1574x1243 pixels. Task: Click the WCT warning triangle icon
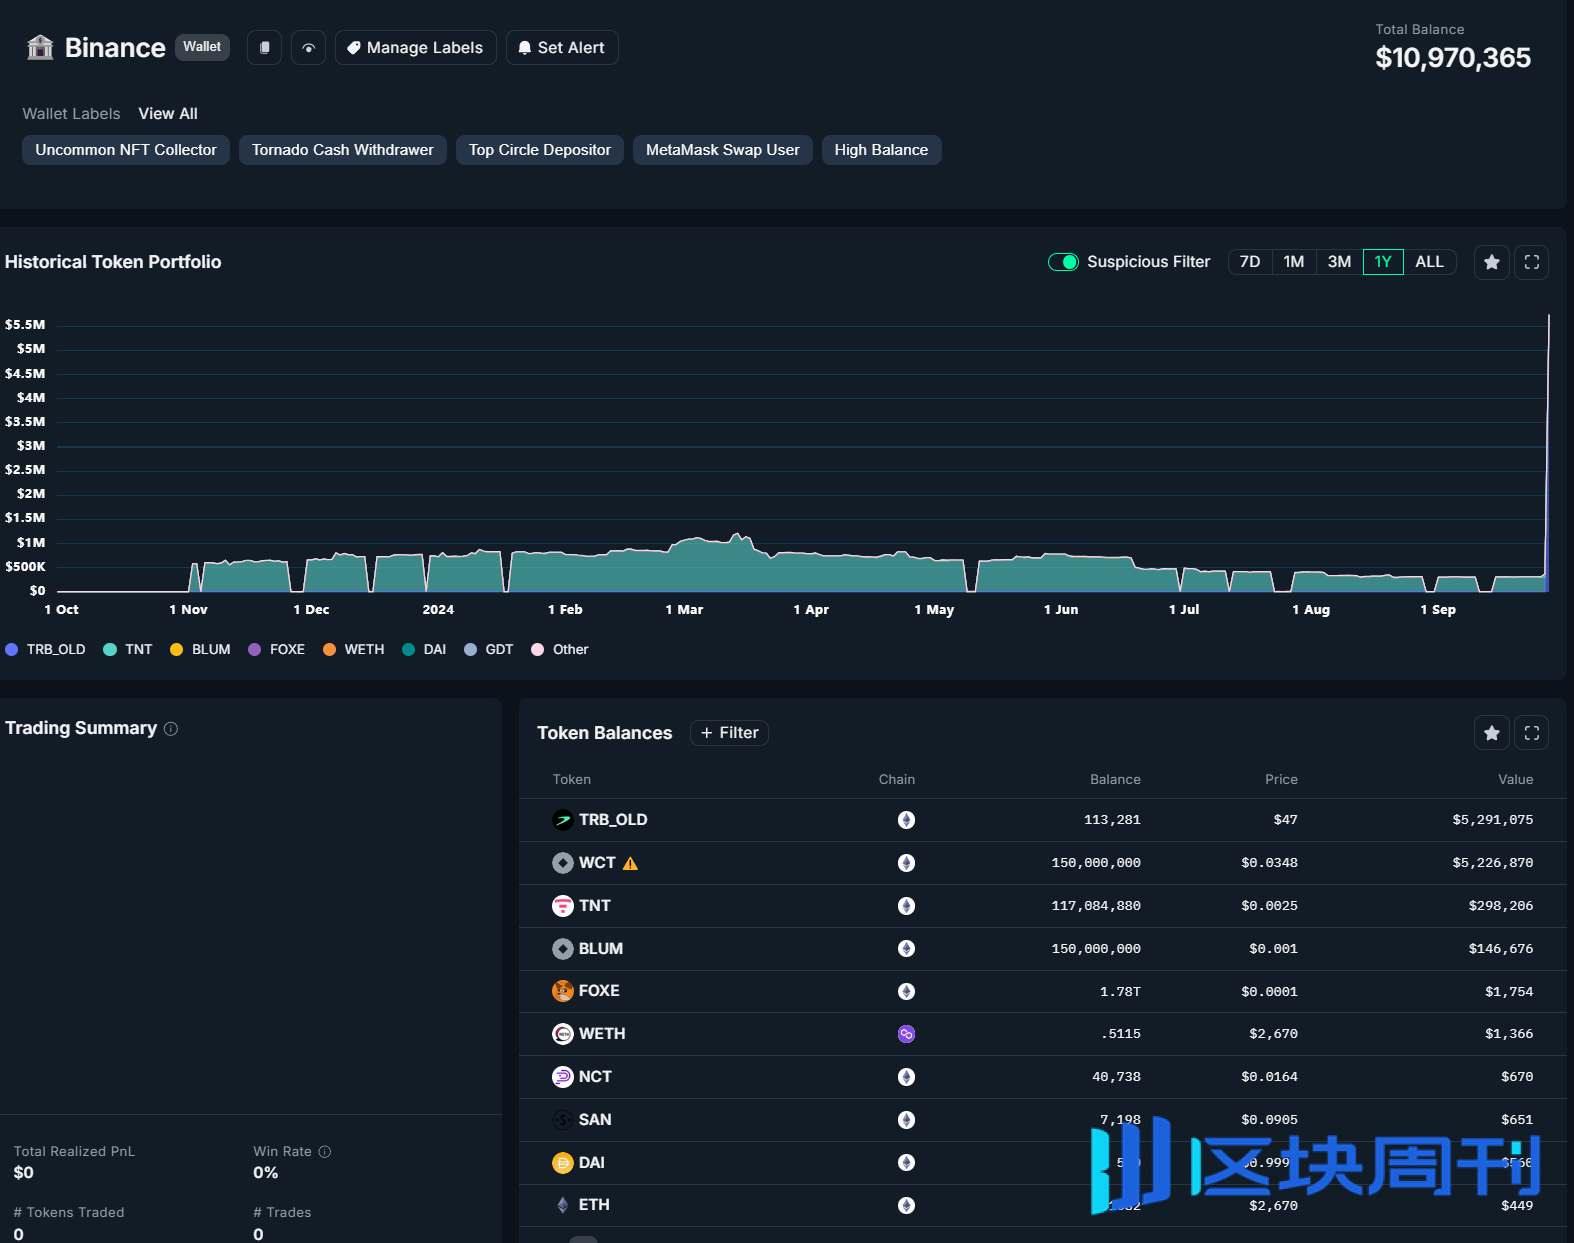(630, 863)
